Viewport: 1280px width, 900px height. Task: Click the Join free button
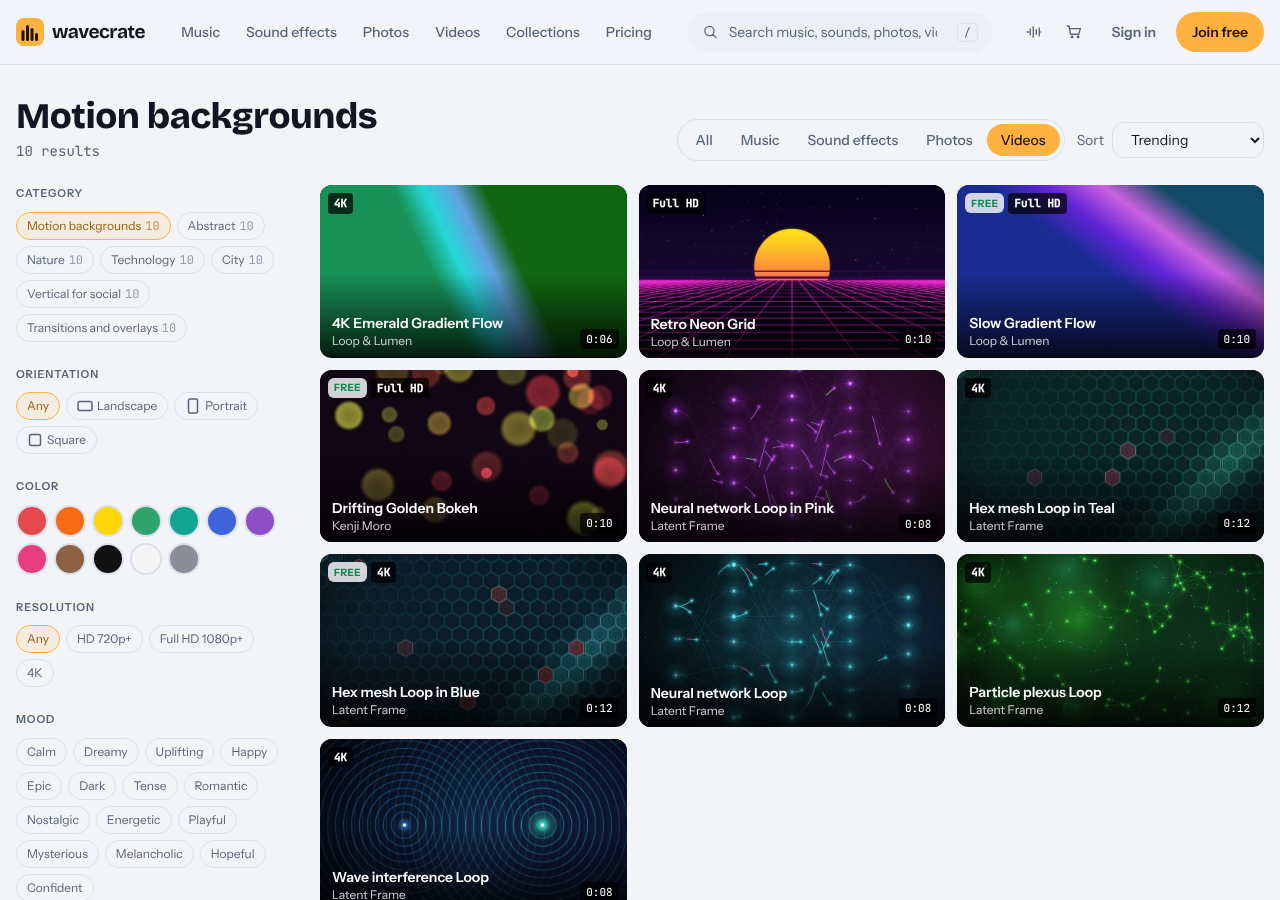coord(1220,32)
